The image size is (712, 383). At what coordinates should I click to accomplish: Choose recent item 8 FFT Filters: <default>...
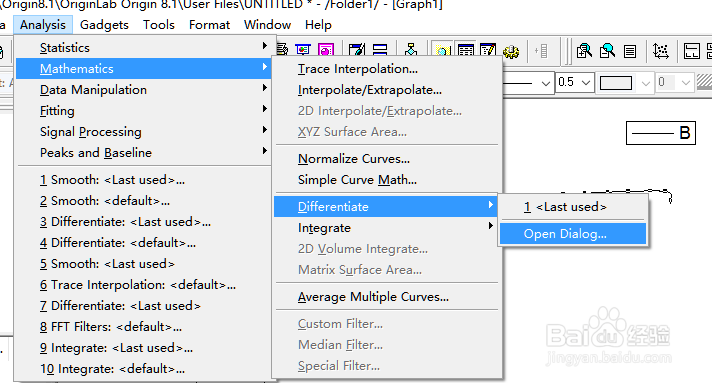(143, 326)
